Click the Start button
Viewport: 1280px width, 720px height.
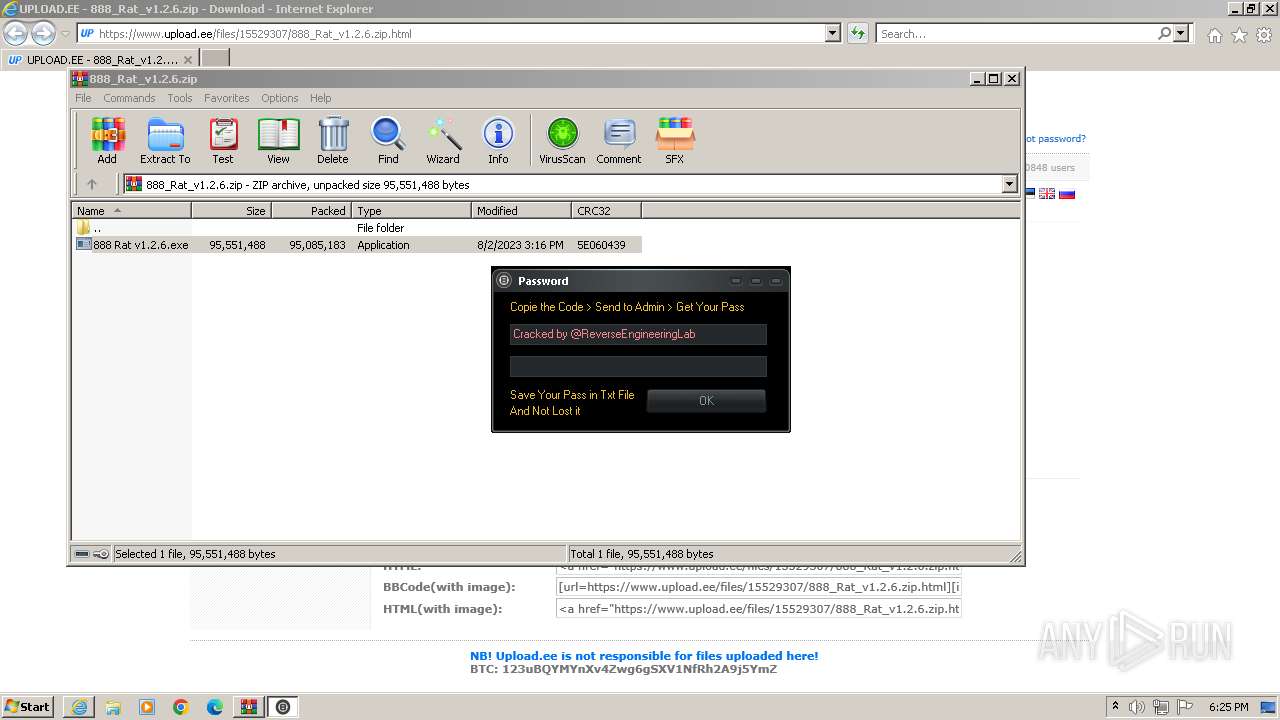(x=28, y=707)
